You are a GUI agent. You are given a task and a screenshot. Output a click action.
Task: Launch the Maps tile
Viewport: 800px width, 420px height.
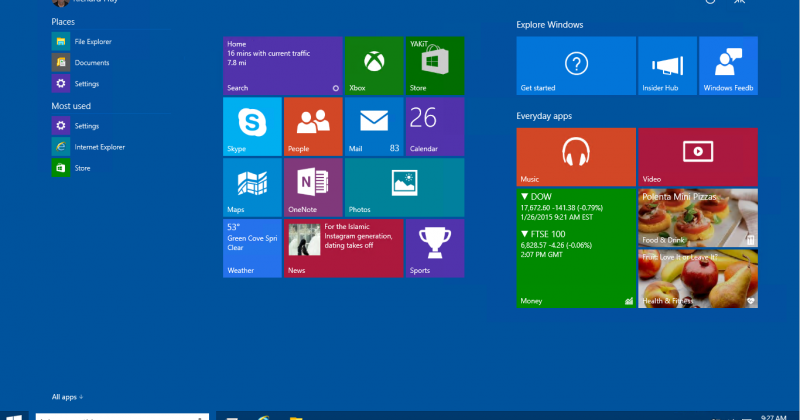[252, 187]
